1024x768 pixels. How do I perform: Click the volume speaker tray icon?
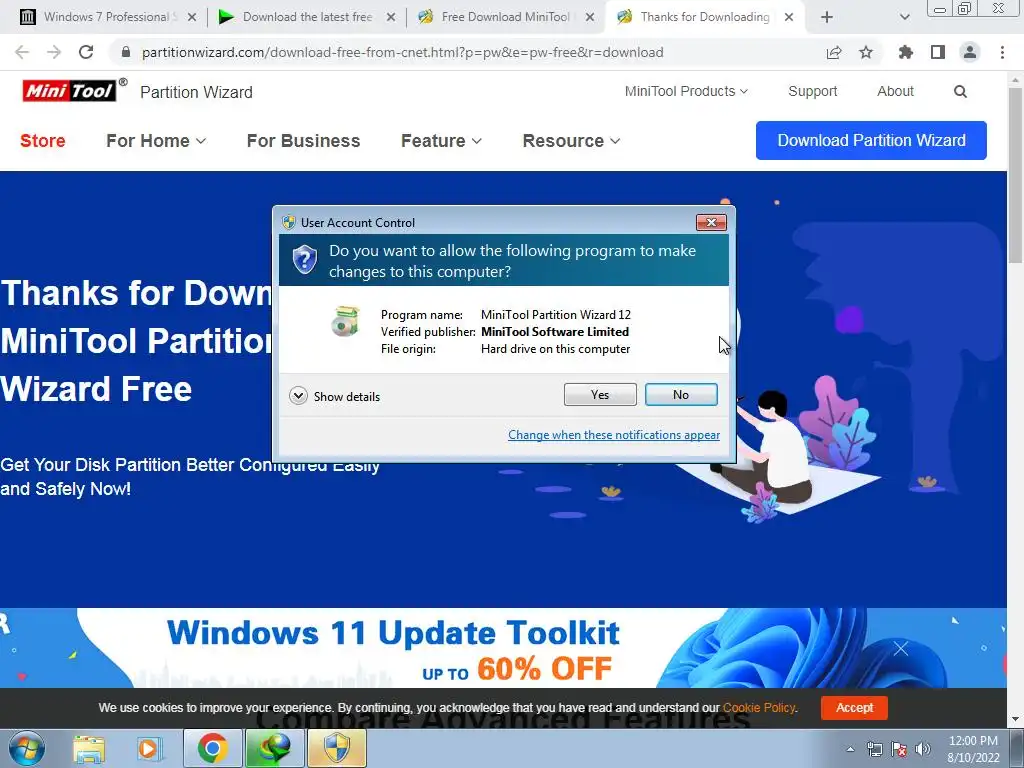[x=923, y=749]
